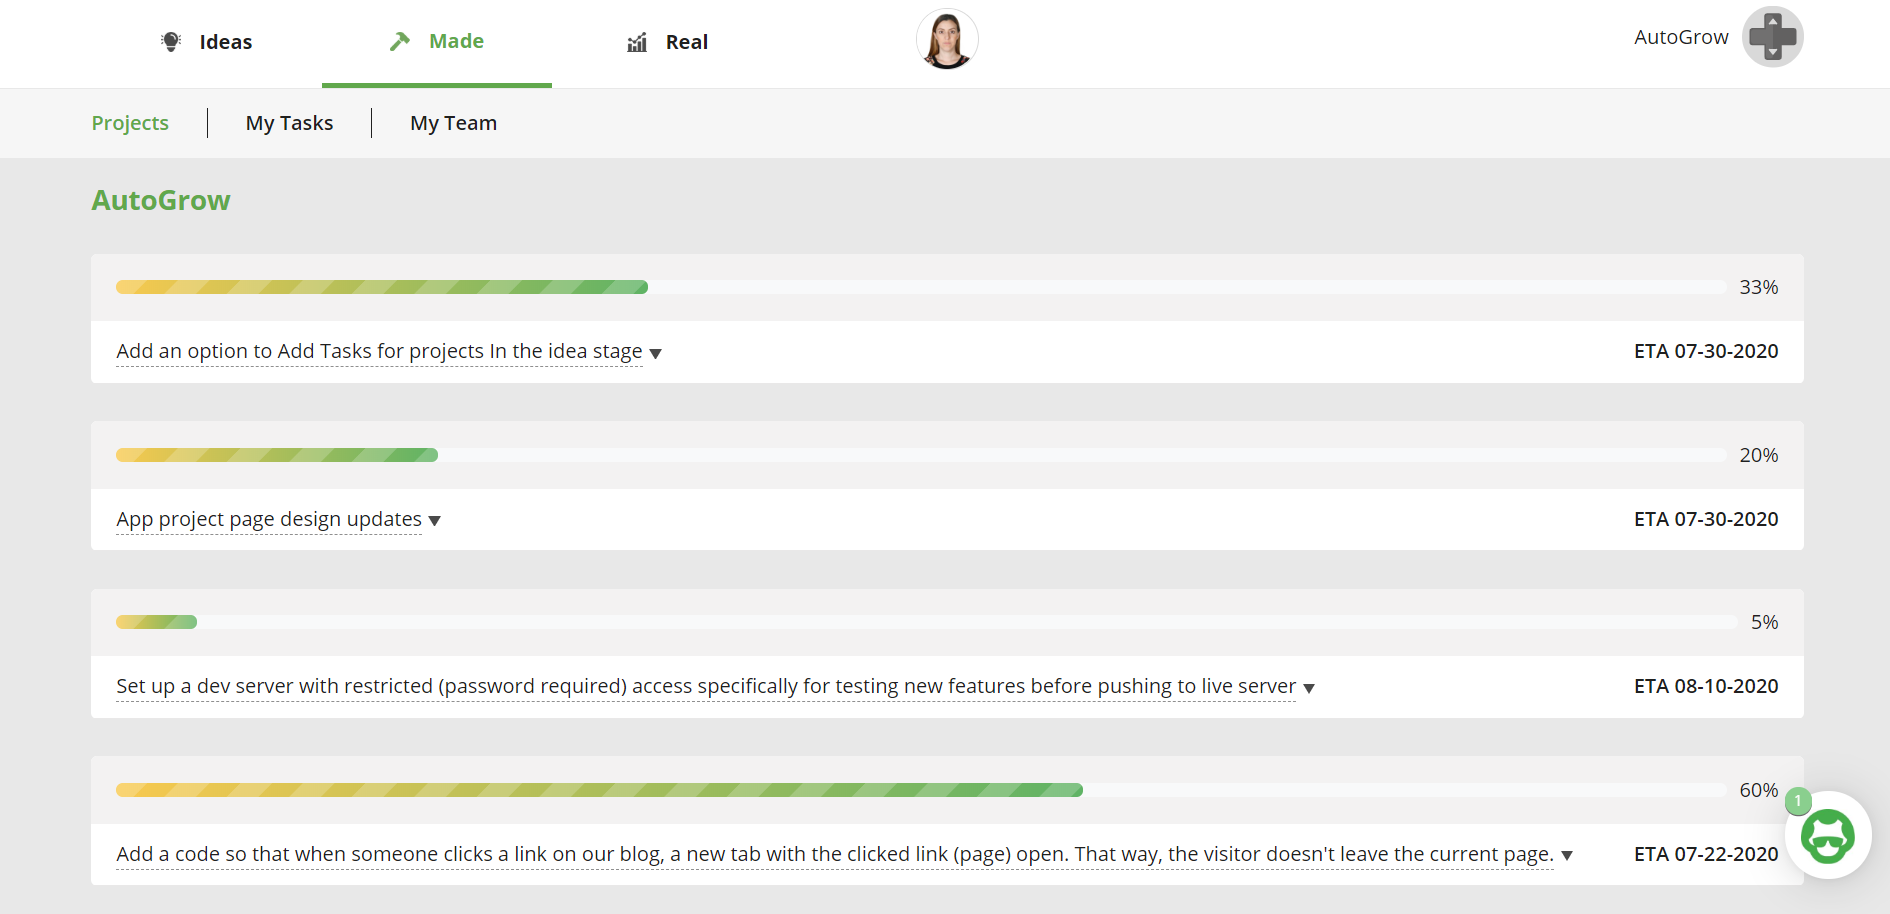The image size is (1890, 914).
Task: Click the AutoGrow gray plus logo icon
Action: pyautogui.click(x=1772, y=37)
